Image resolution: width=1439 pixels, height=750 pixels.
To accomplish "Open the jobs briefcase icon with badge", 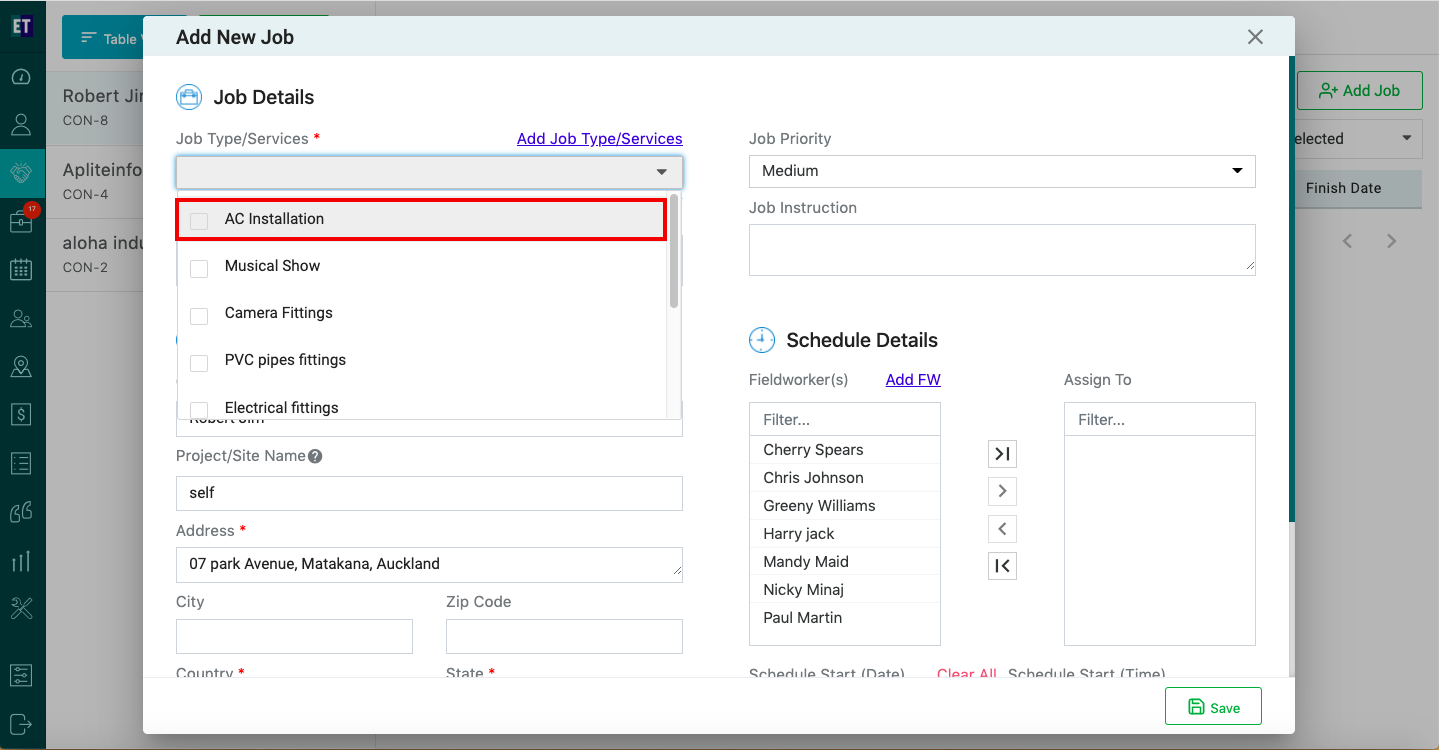I will point(22,220).
